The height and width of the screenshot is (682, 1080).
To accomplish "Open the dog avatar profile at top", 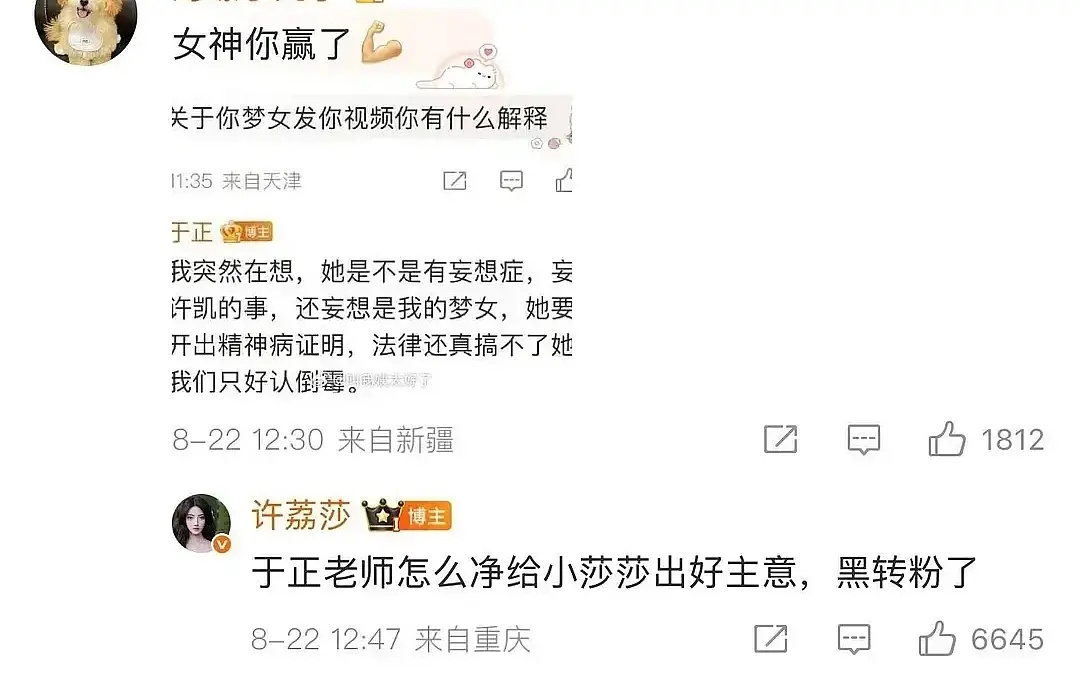I will [86, 28].
